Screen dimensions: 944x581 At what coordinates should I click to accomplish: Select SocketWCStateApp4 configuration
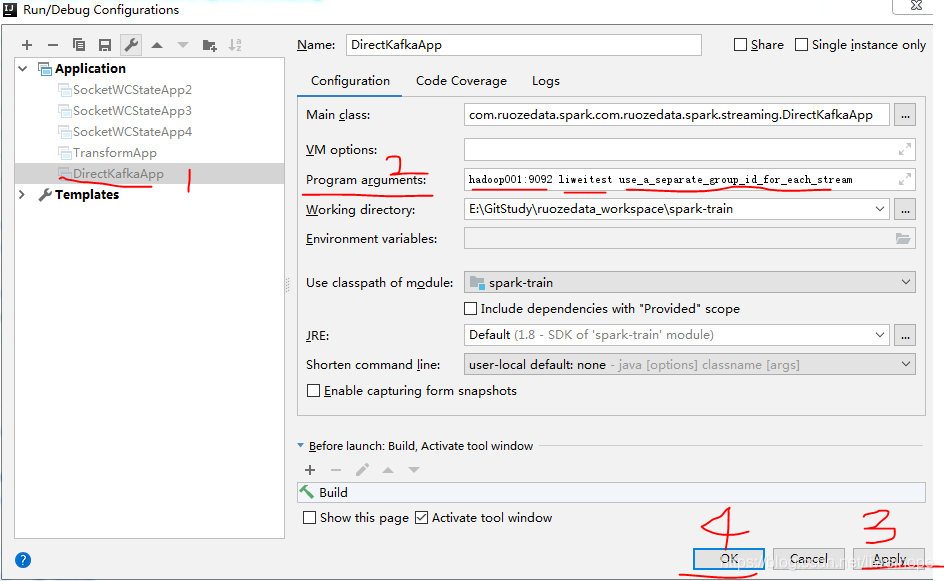(132, 132)
